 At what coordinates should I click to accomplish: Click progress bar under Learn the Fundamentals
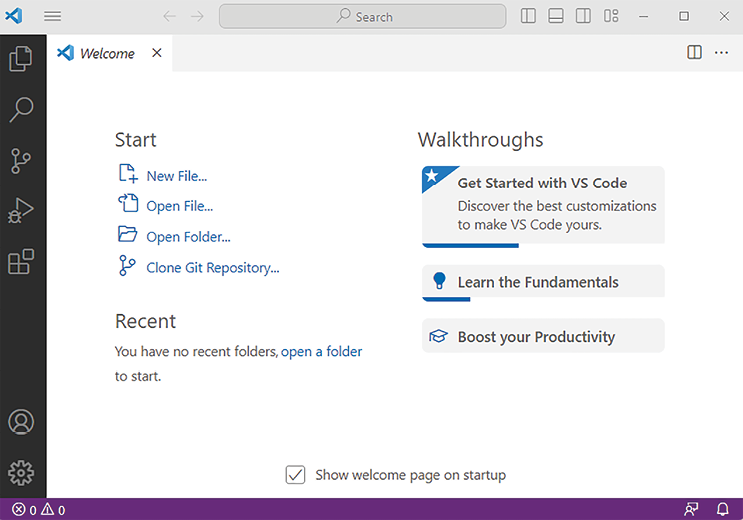pyautogui.click(x=446, y=299)
